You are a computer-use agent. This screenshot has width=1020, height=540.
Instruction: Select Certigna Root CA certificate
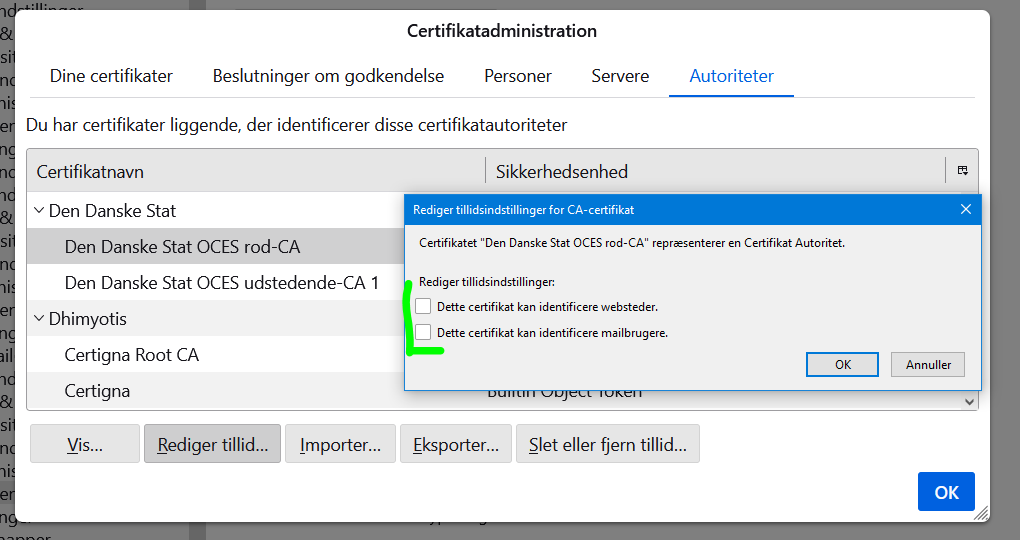point(132,355)
